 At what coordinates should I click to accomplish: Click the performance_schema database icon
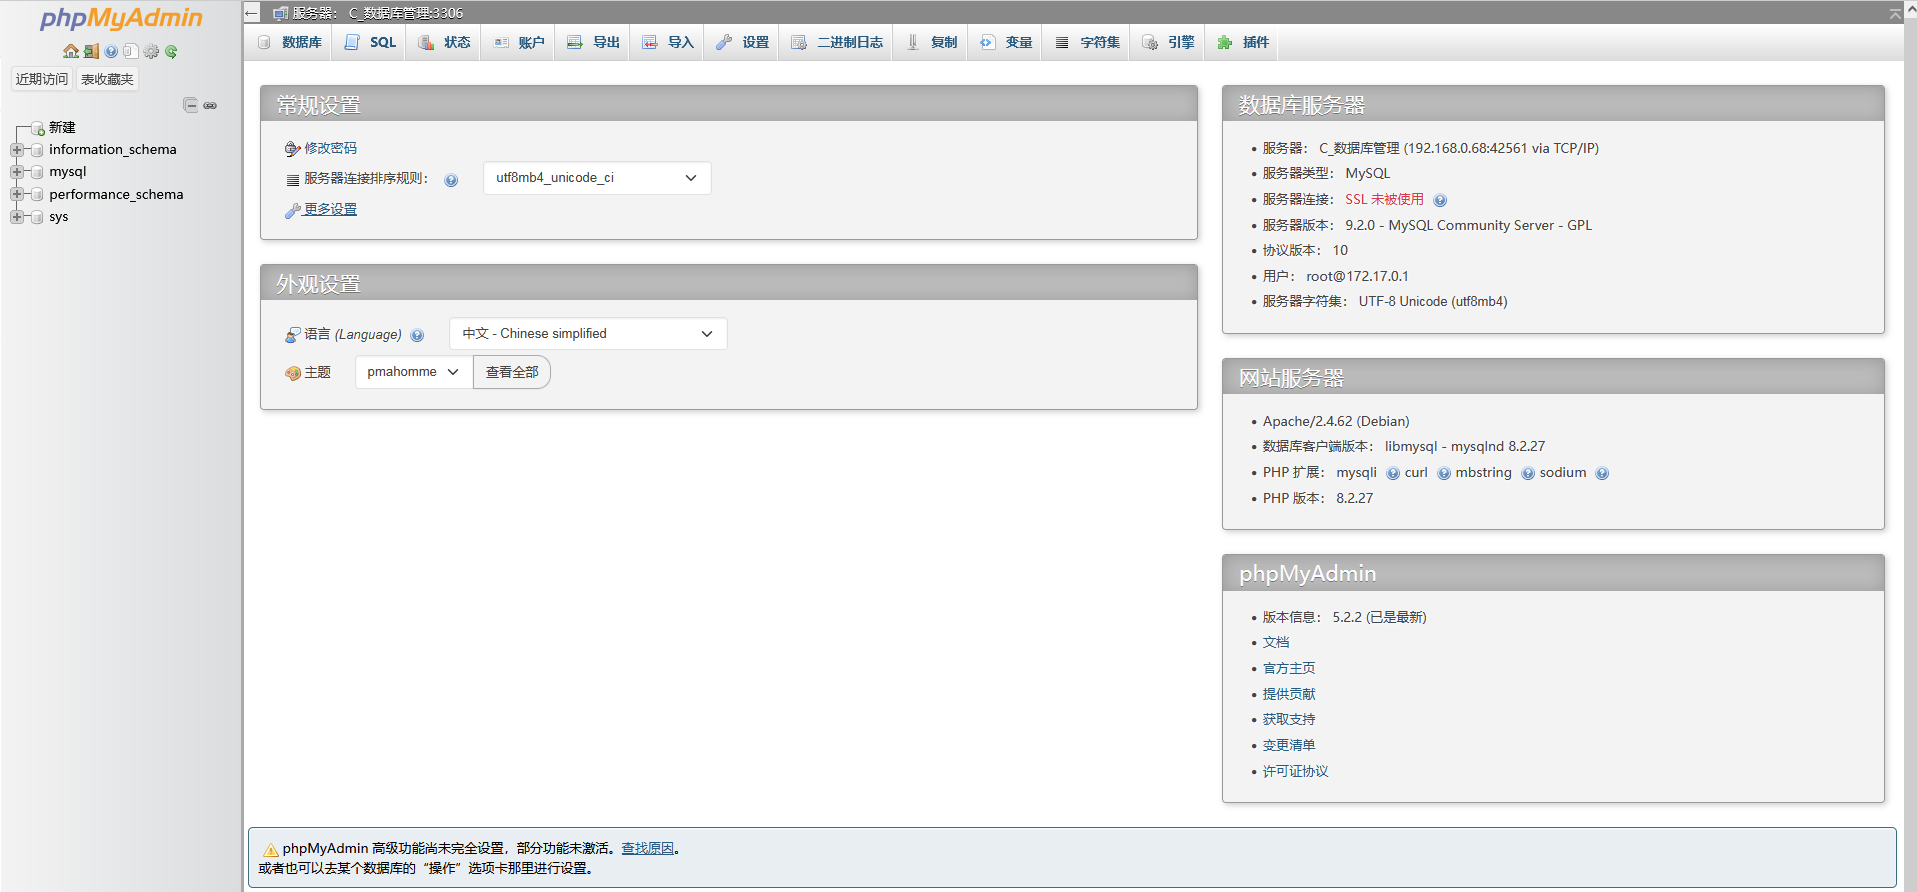pos(37,195)
